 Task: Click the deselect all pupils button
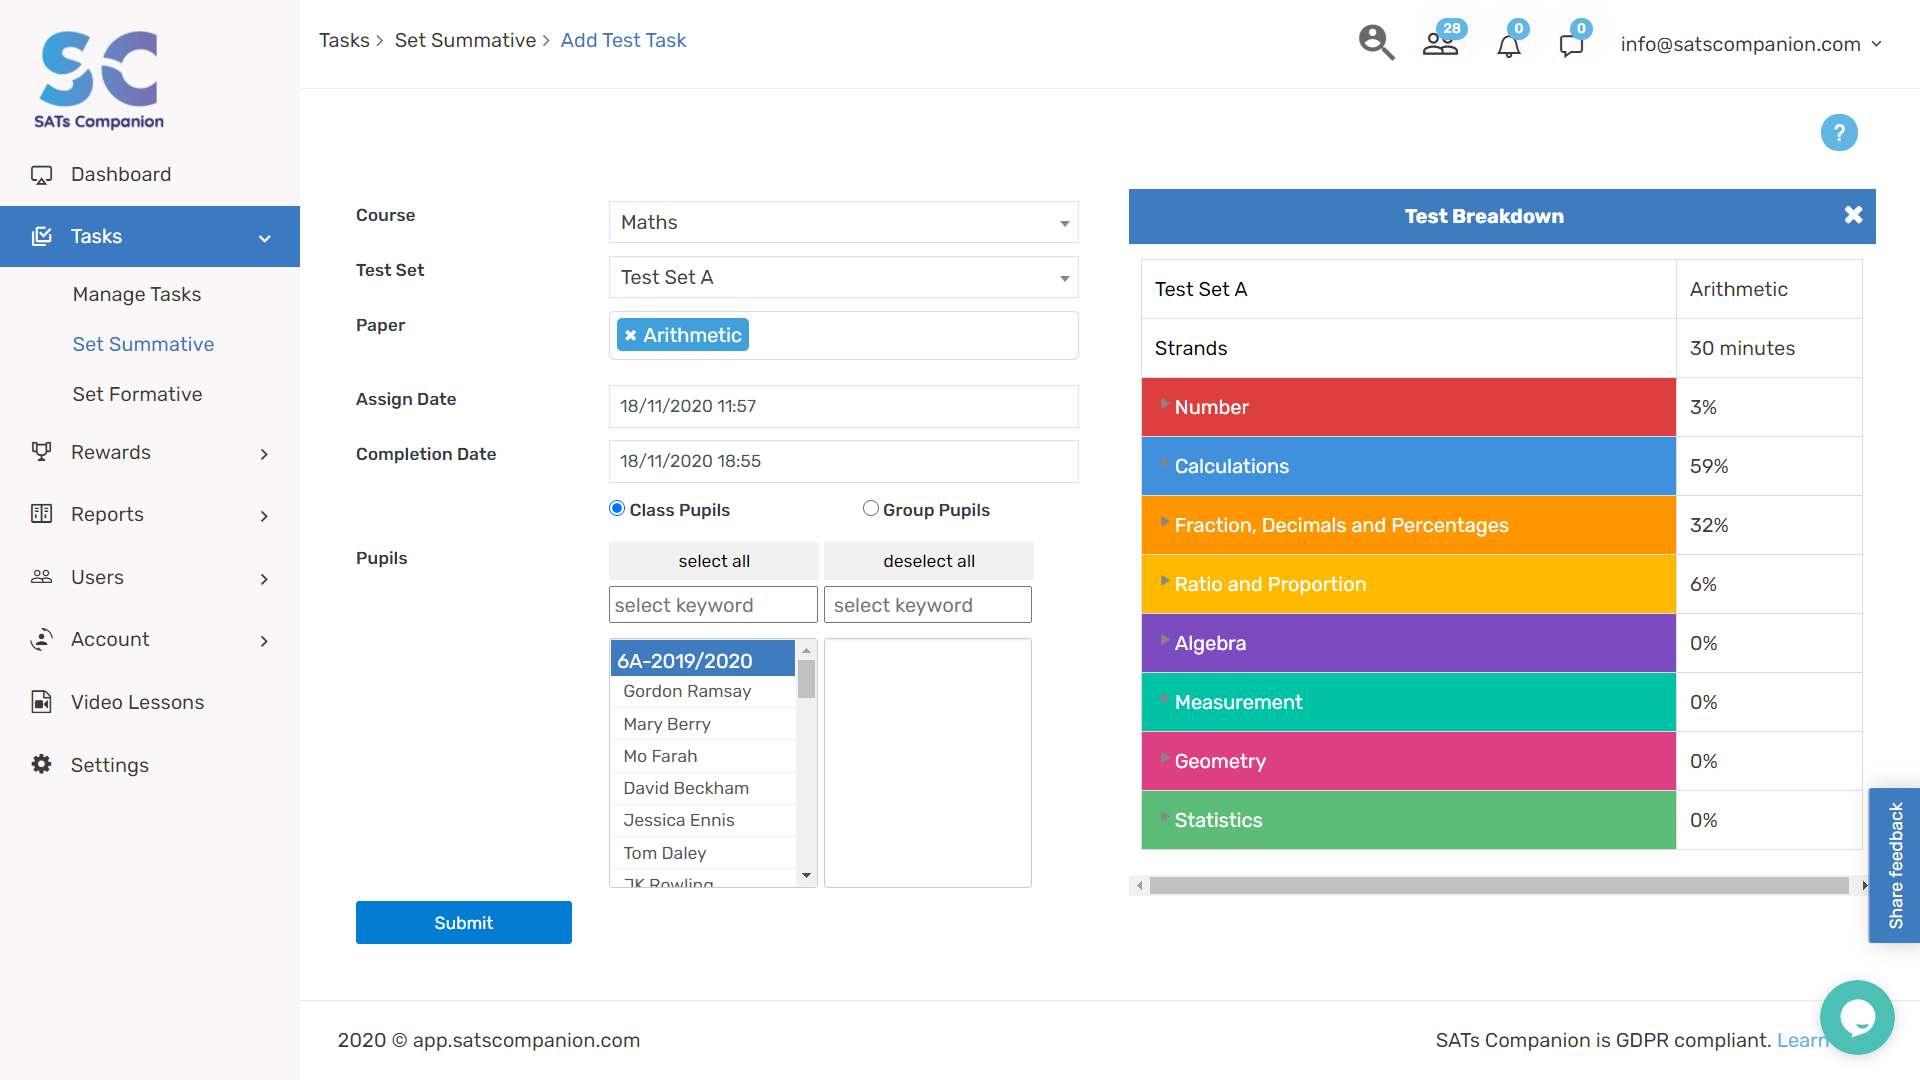tap(929, 561)
